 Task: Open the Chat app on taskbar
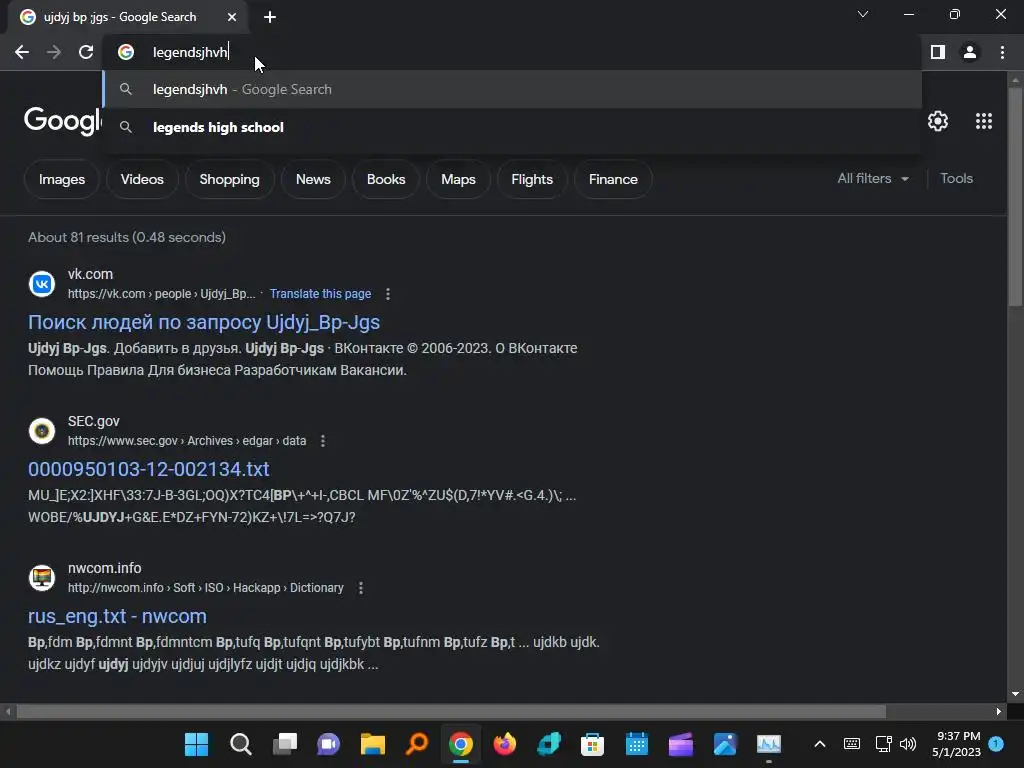[328, 744]
